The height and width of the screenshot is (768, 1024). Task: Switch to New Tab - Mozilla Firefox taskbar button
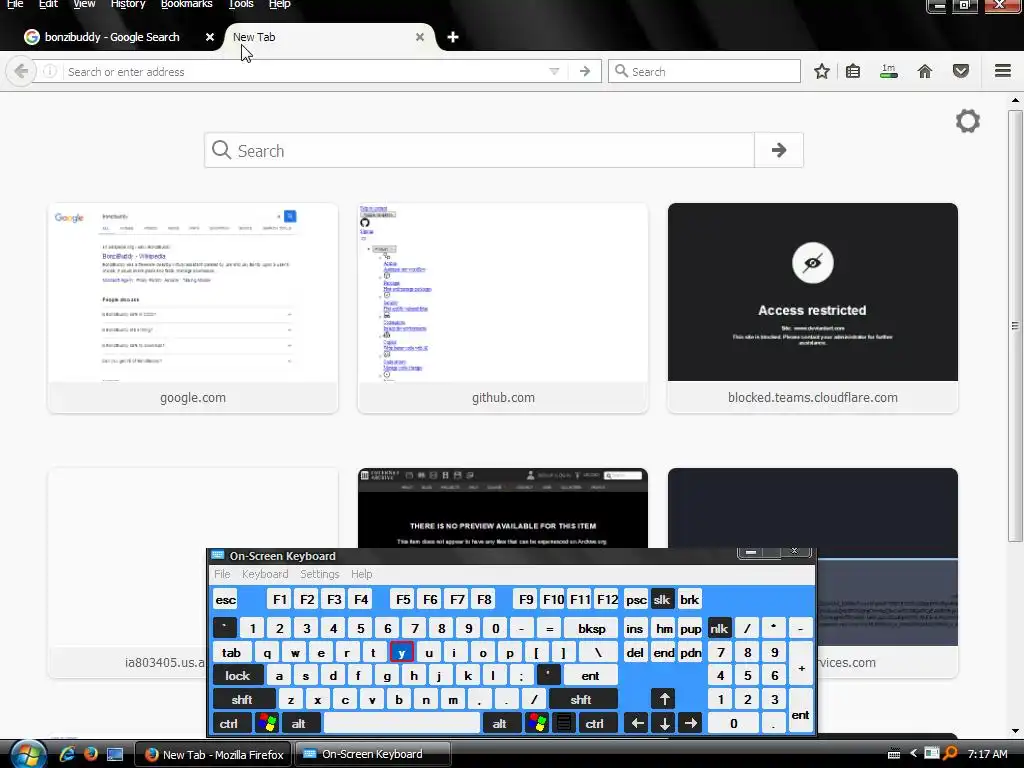[x=214, y=754]
